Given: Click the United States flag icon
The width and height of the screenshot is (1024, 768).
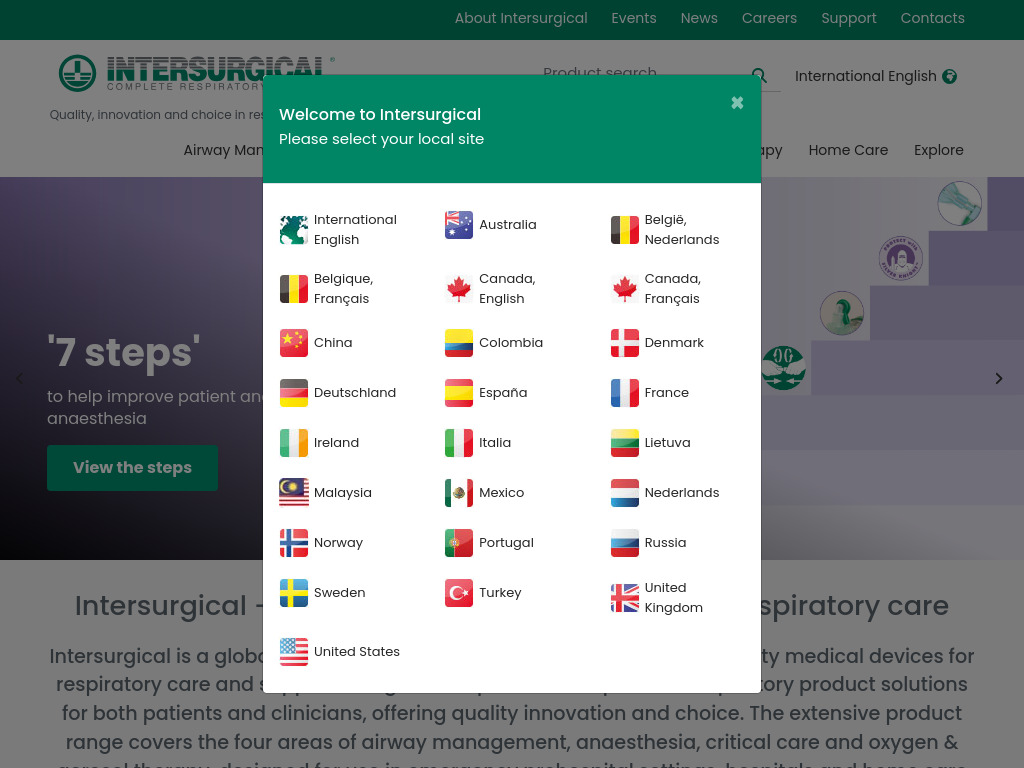Looking at the screenshot, I should [294, 652].
